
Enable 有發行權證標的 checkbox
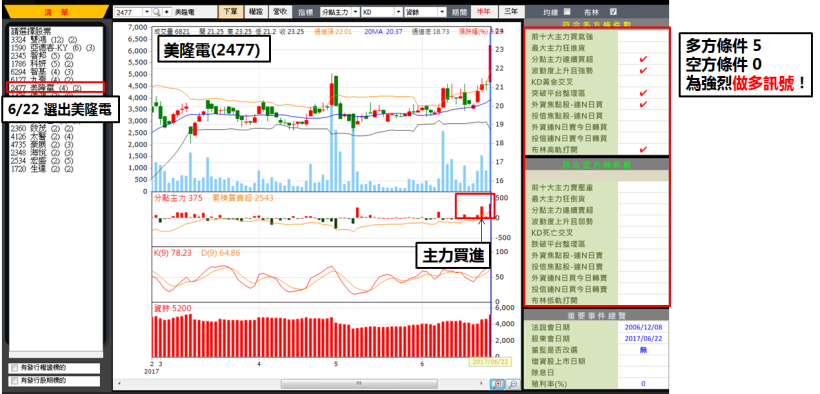[14, 368]
